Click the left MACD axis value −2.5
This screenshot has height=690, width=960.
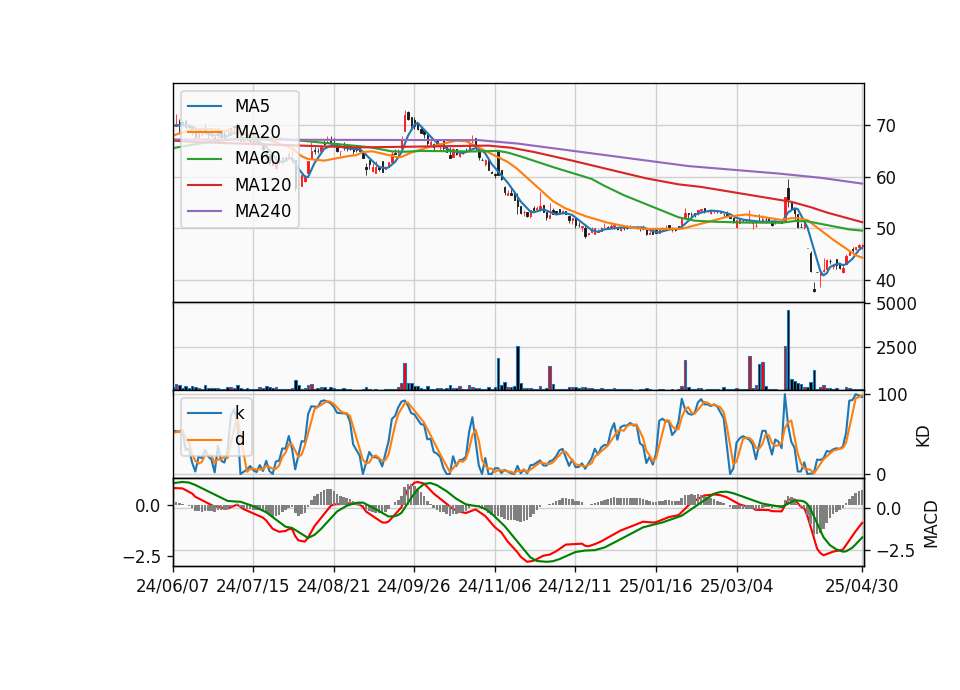[x=141, y=557]
